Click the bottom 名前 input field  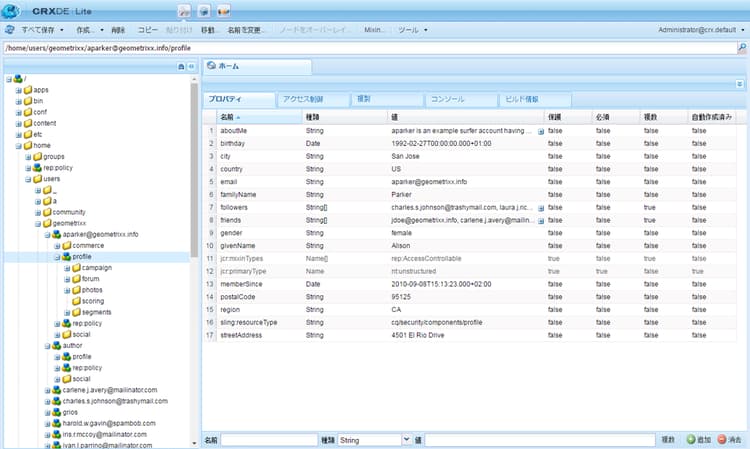[x=269, y=440]
